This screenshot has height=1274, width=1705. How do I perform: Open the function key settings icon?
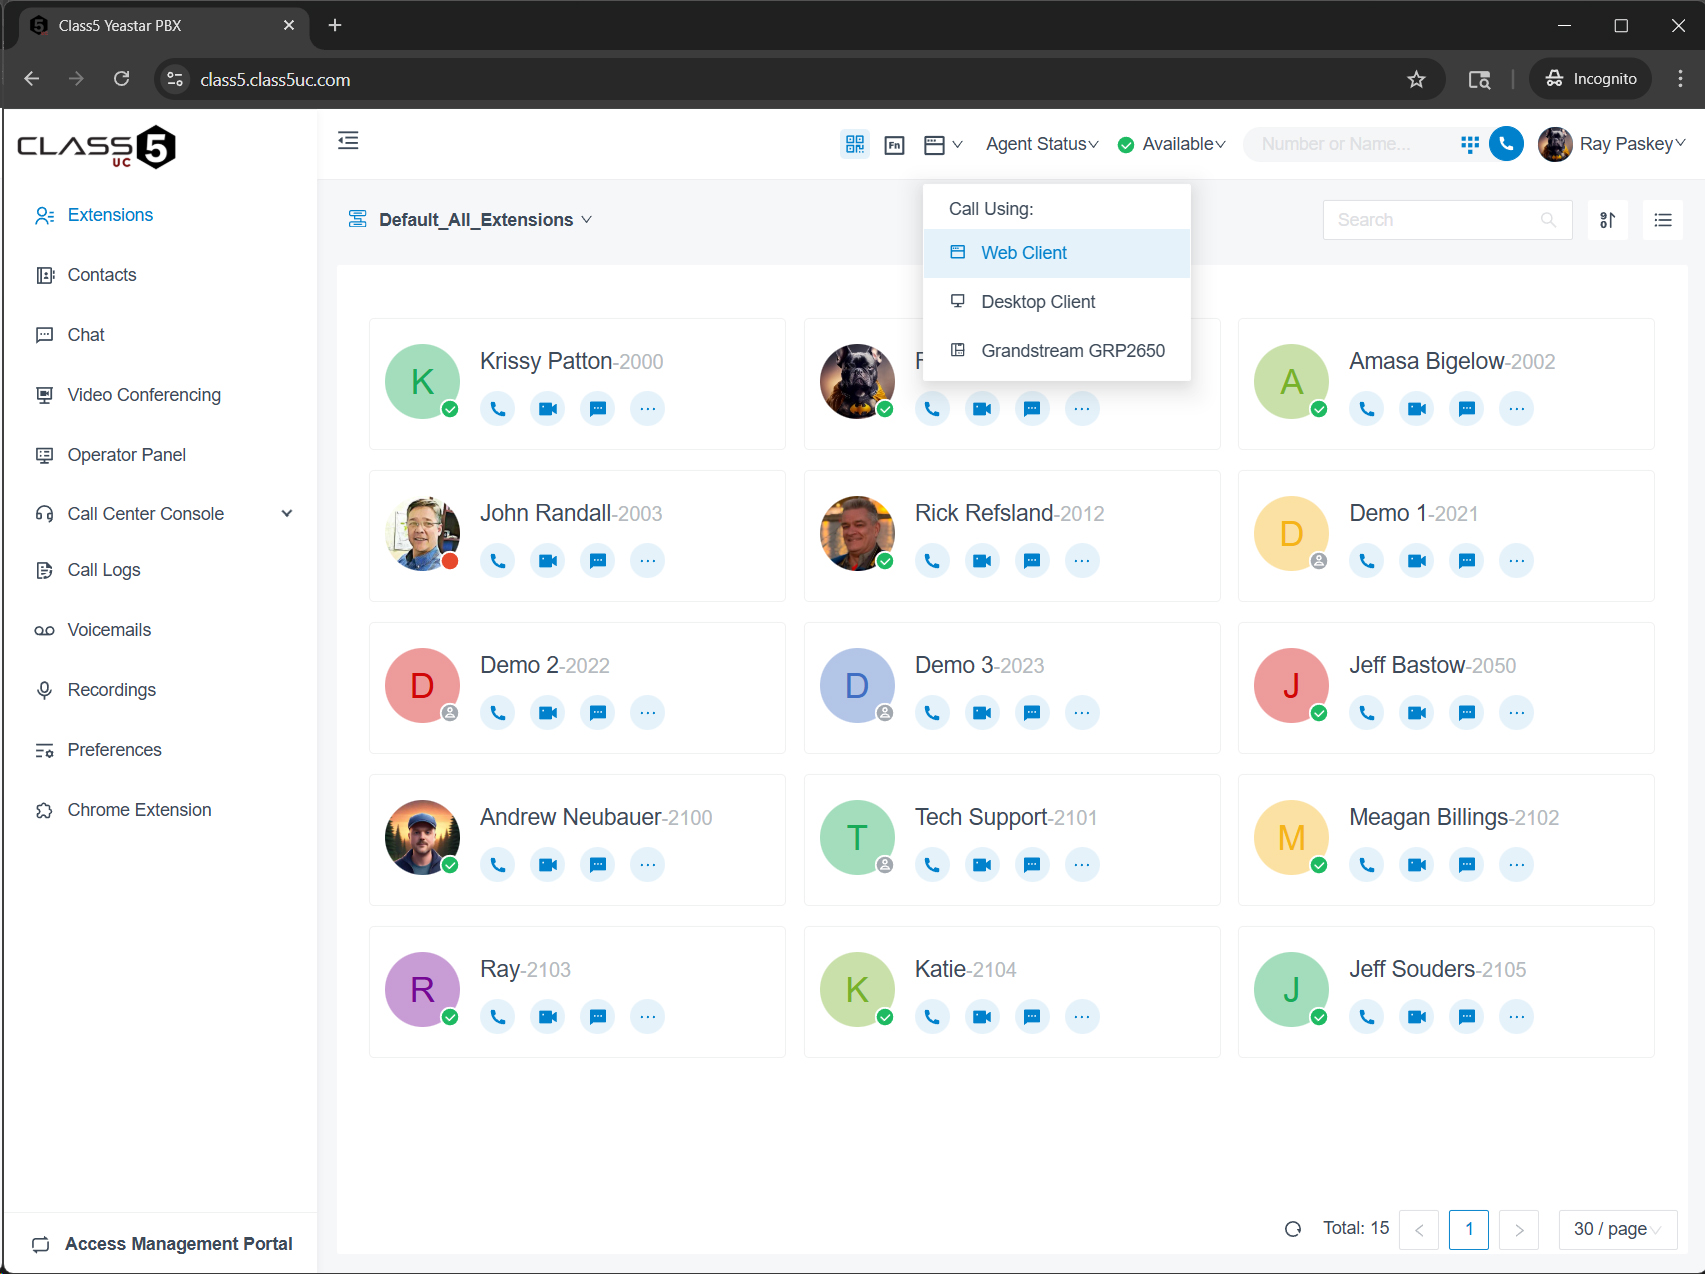click(894, 145)
